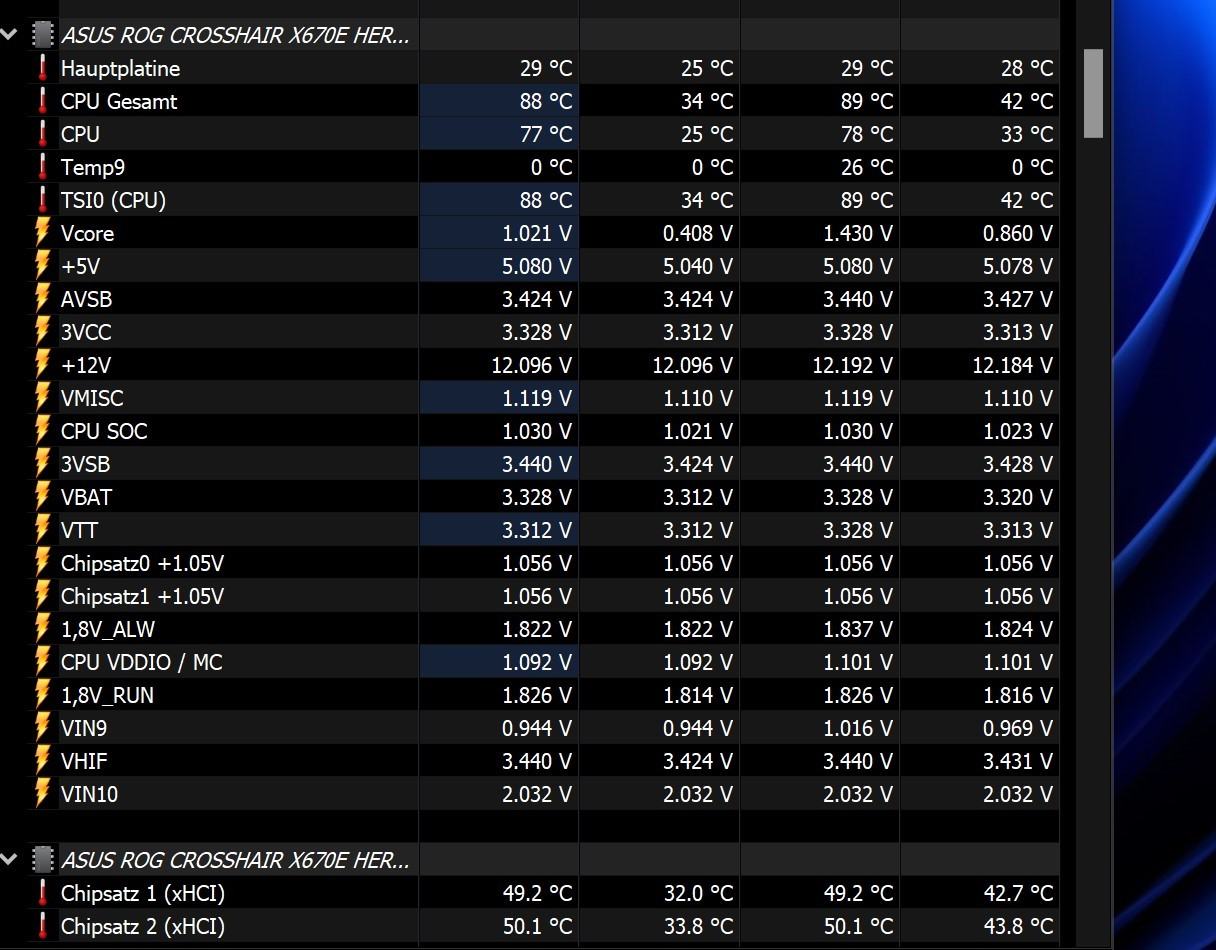Screen dimensions: 1216x950
Task: Select the 1,8V_RUN row label
Action: click(x=108, y=695)
